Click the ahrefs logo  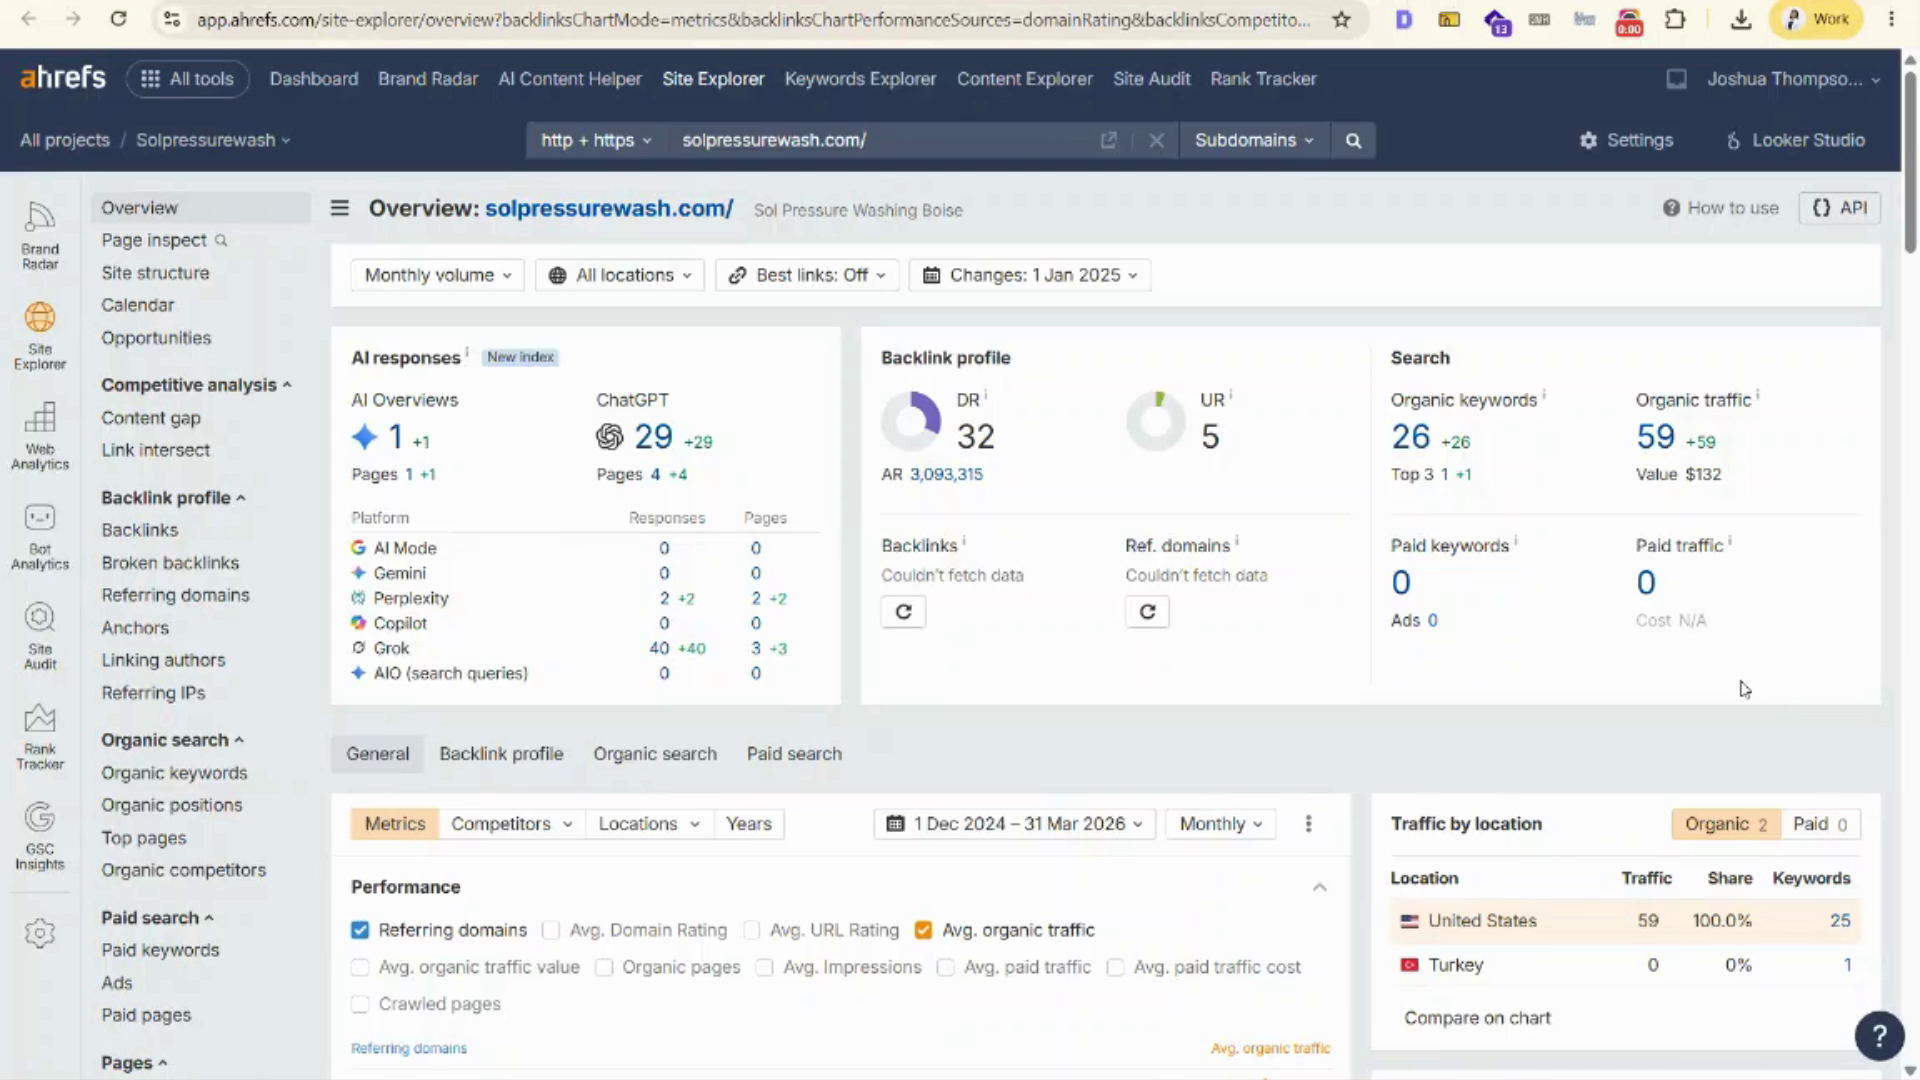(x=63, y=78)
